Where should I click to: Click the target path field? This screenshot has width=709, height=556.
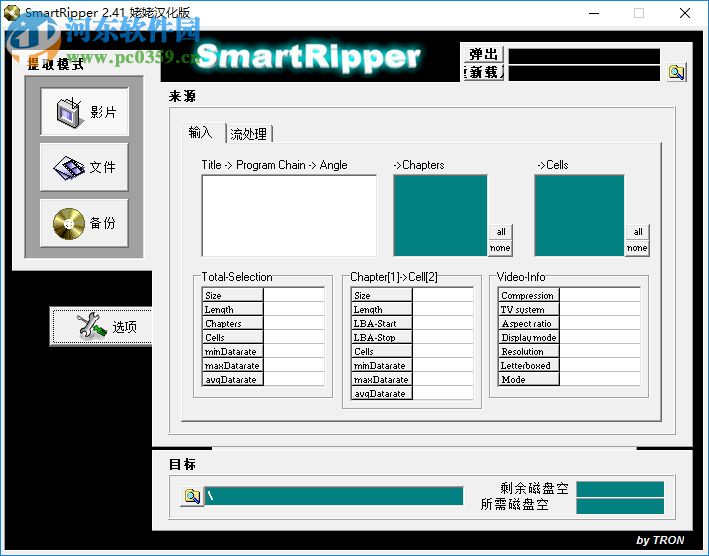point(334,496)
